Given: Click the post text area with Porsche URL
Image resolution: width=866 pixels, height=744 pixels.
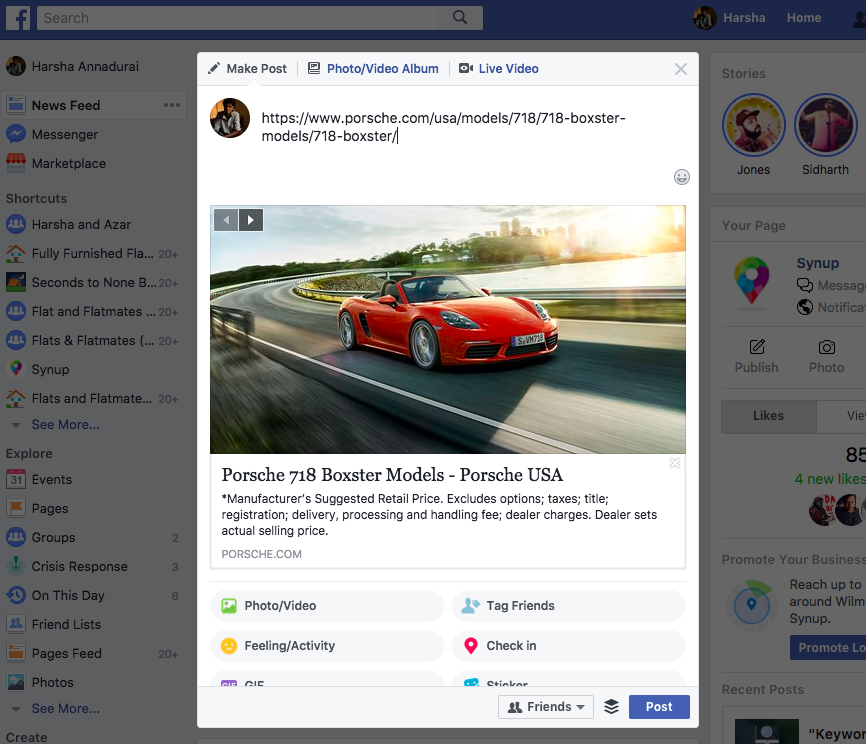Looking at the screenshot, I should pos(443,127).
